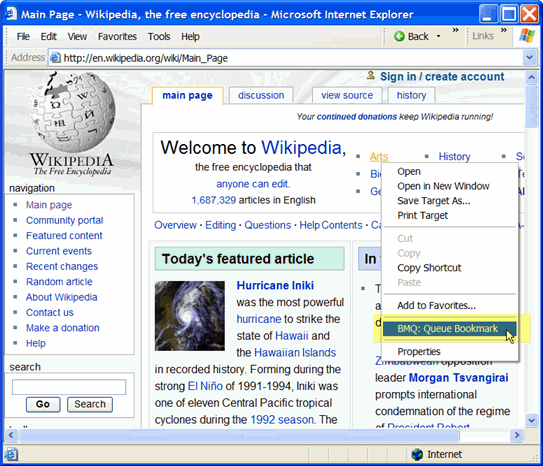The width and height of the screenshot is (543, 466).
Task: Click the green Back arrow icon
Action: coord(399,36)
